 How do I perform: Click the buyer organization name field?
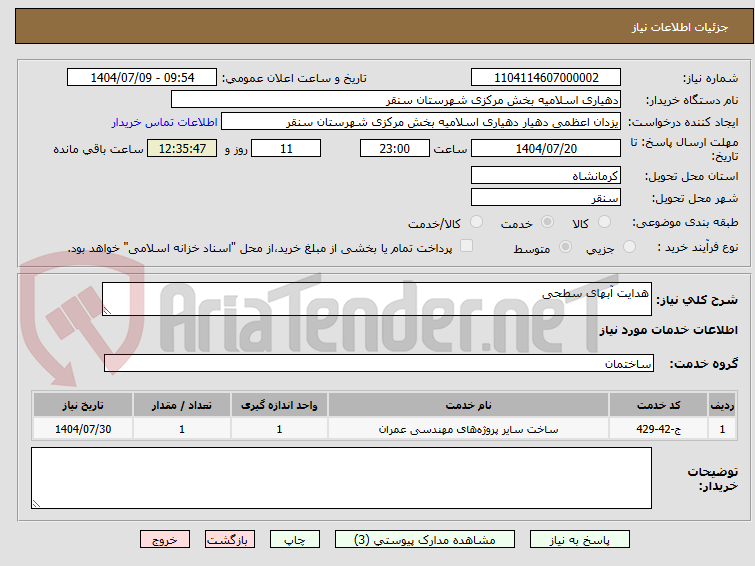tap(396, 100)
